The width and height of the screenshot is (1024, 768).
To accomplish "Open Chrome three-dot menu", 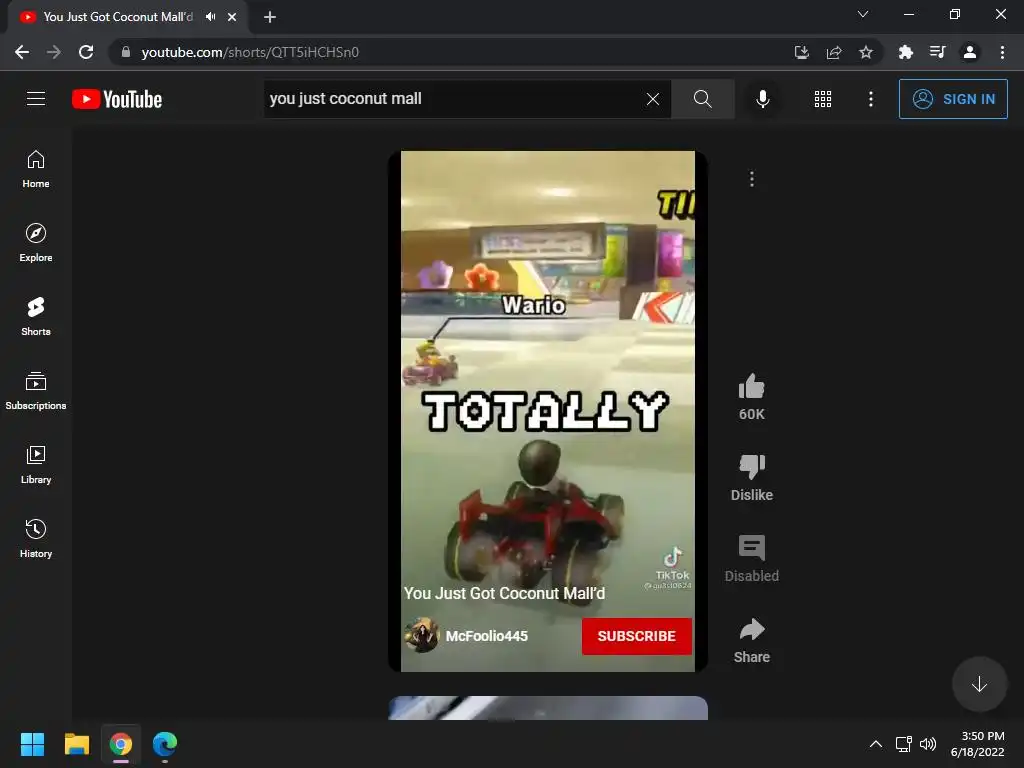I will 1002,52.
